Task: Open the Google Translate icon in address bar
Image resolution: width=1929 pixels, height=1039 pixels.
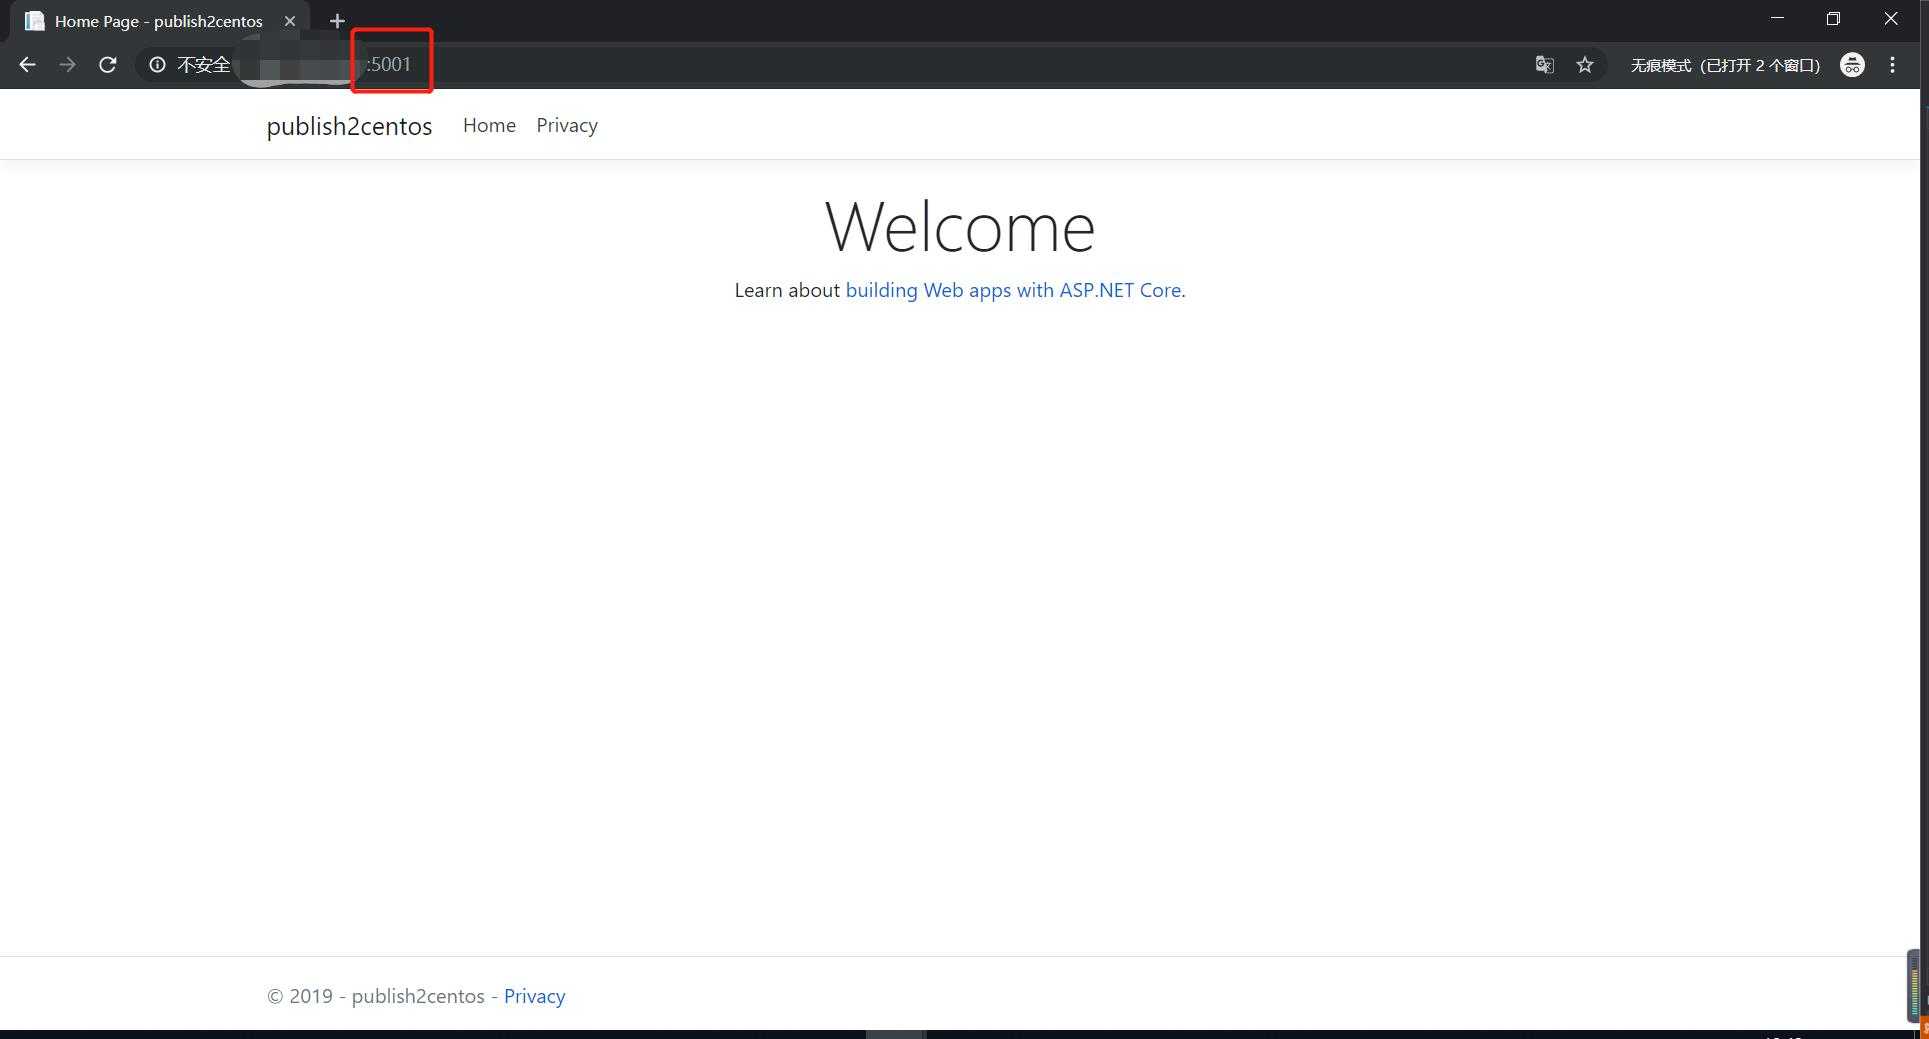Action: coord(1545,65)
